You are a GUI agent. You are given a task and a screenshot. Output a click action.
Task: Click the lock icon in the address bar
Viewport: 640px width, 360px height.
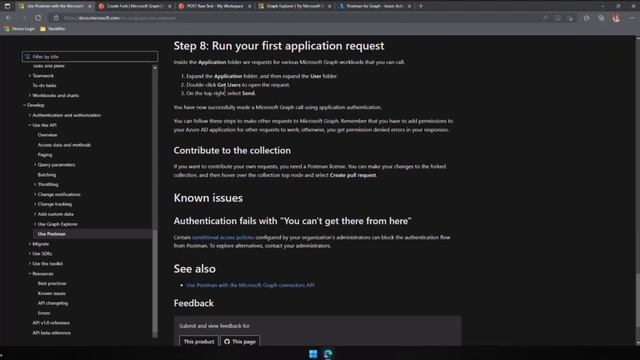56,18
